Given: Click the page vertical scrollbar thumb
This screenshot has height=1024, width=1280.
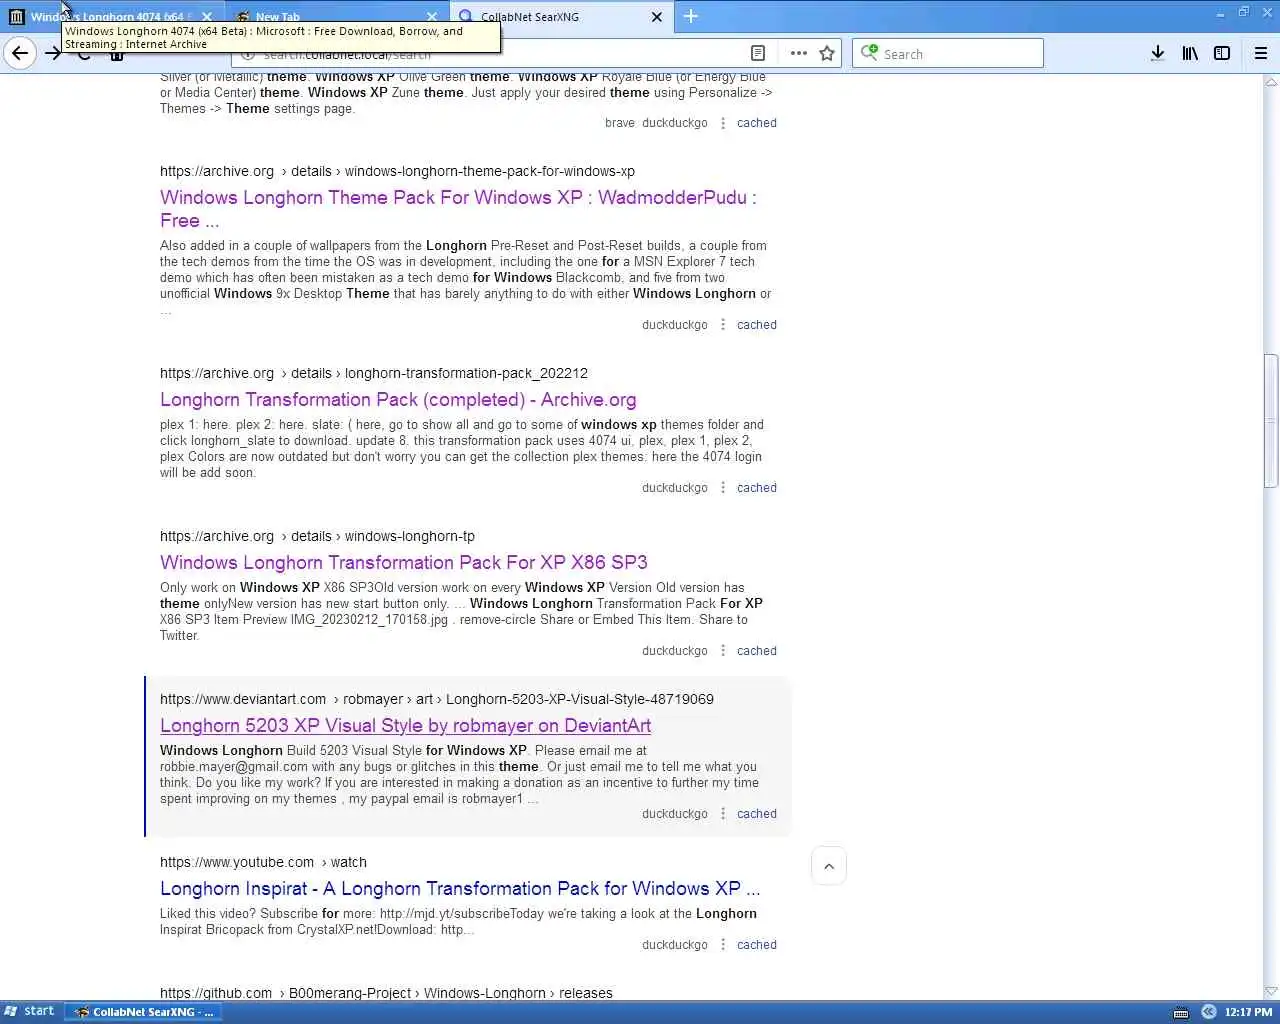Looking at the screenshot, I should [x=1271, y=421].
